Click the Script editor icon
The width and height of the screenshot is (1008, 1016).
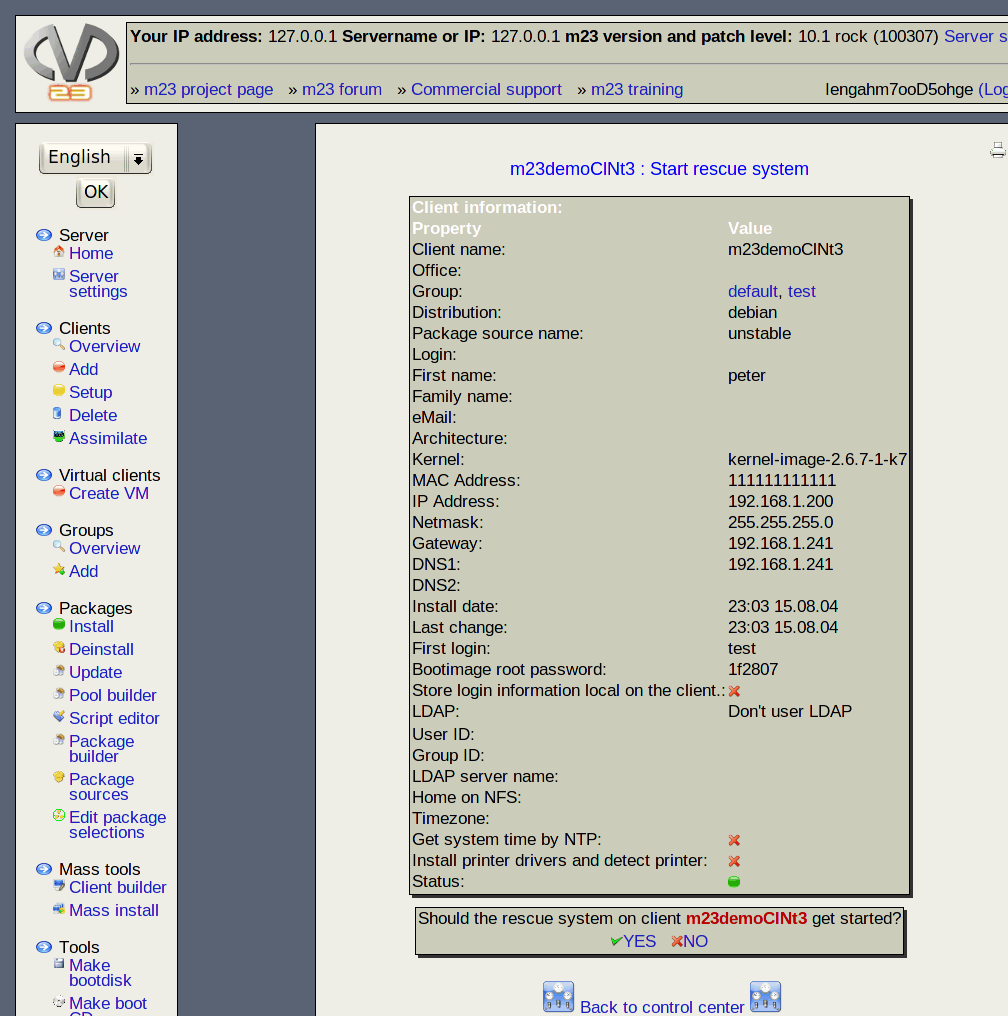pos(59,717)
